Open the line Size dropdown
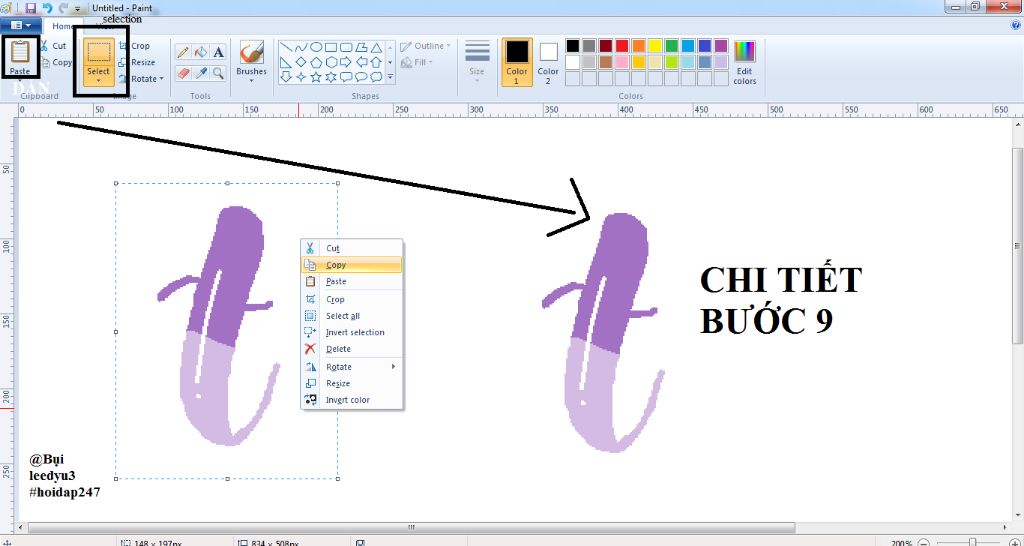The width and height of the screenshot is (1024, 546). [477, 61]
